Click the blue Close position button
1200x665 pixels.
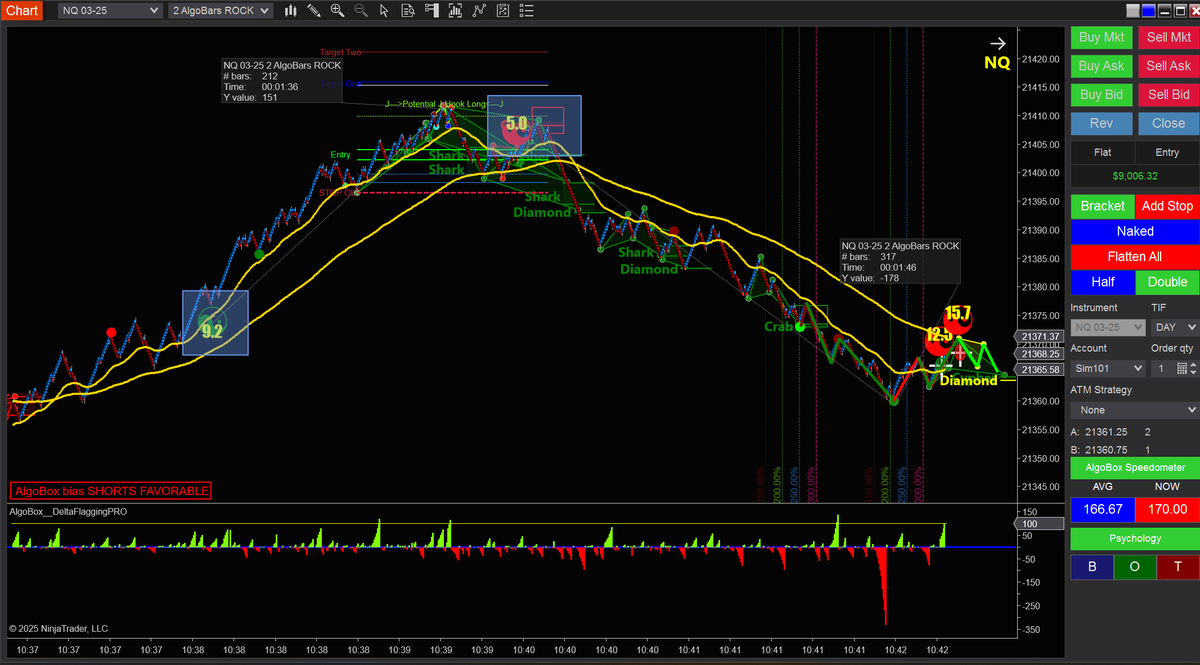(1168, 124)
